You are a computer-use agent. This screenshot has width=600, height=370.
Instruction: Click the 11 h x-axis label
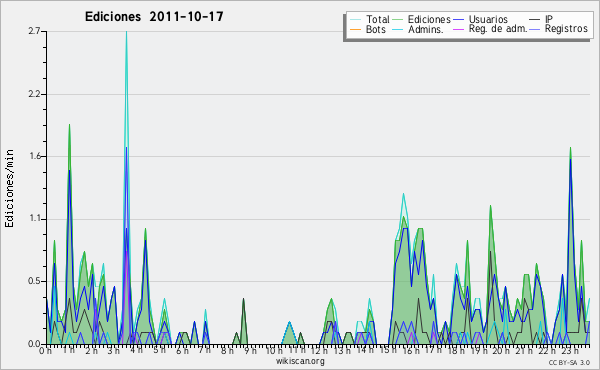(297, 350)
